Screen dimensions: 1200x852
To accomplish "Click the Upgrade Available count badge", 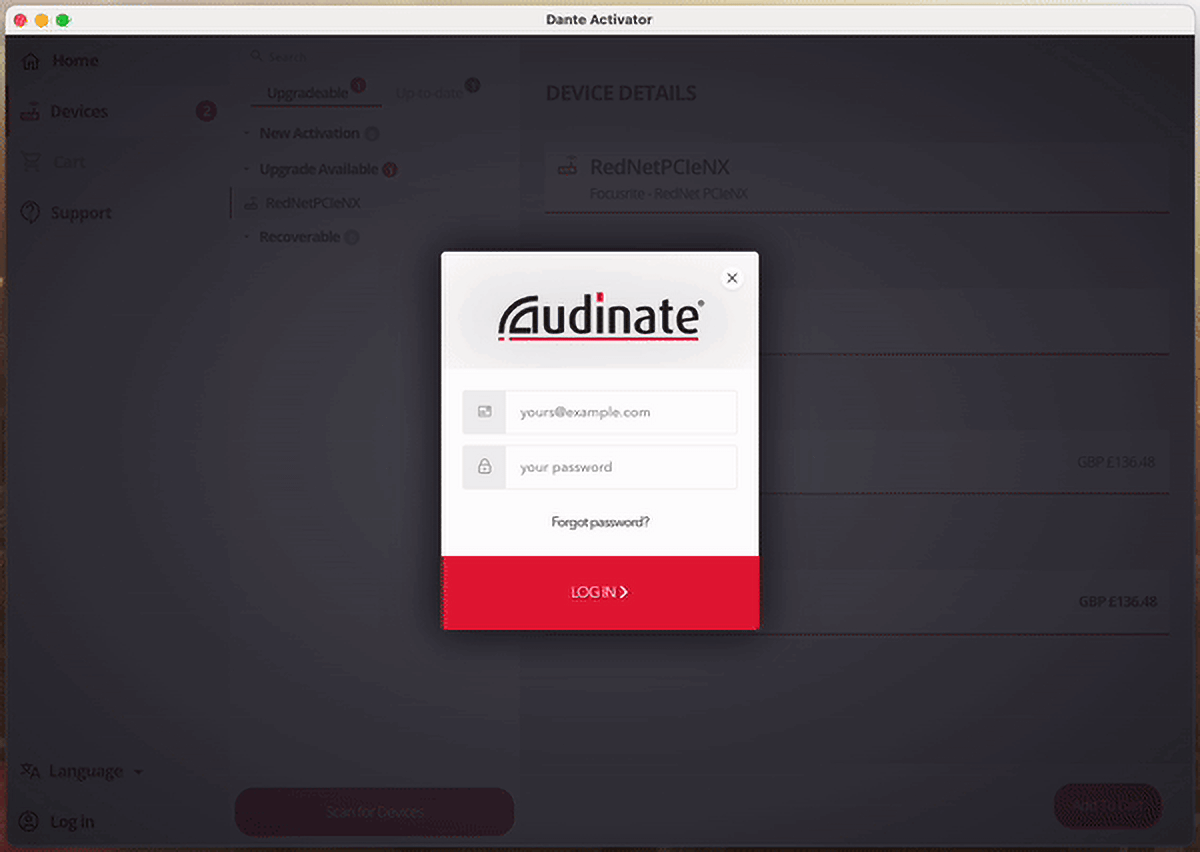I will (x=390, y=170).
